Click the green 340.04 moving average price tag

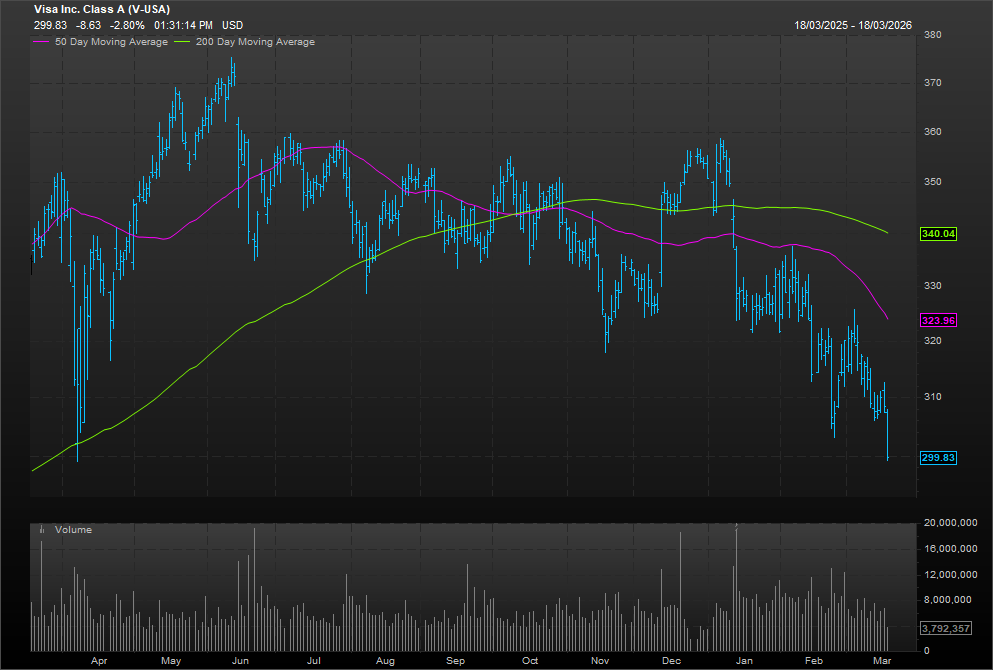coord(938,234)
